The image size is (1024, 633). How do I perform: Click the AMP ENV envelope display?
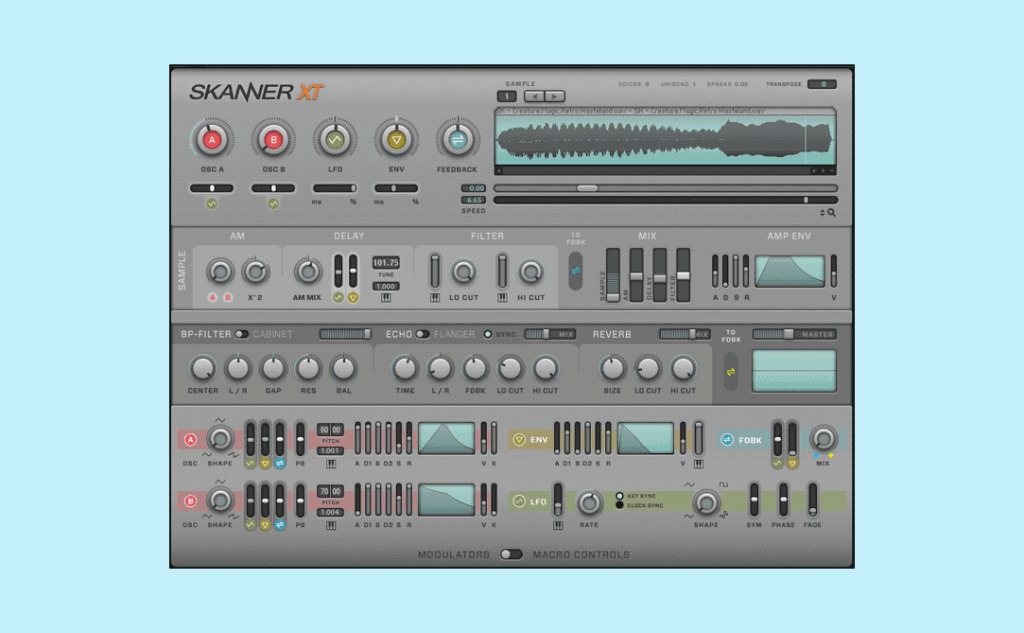click(x=790, y=271)
